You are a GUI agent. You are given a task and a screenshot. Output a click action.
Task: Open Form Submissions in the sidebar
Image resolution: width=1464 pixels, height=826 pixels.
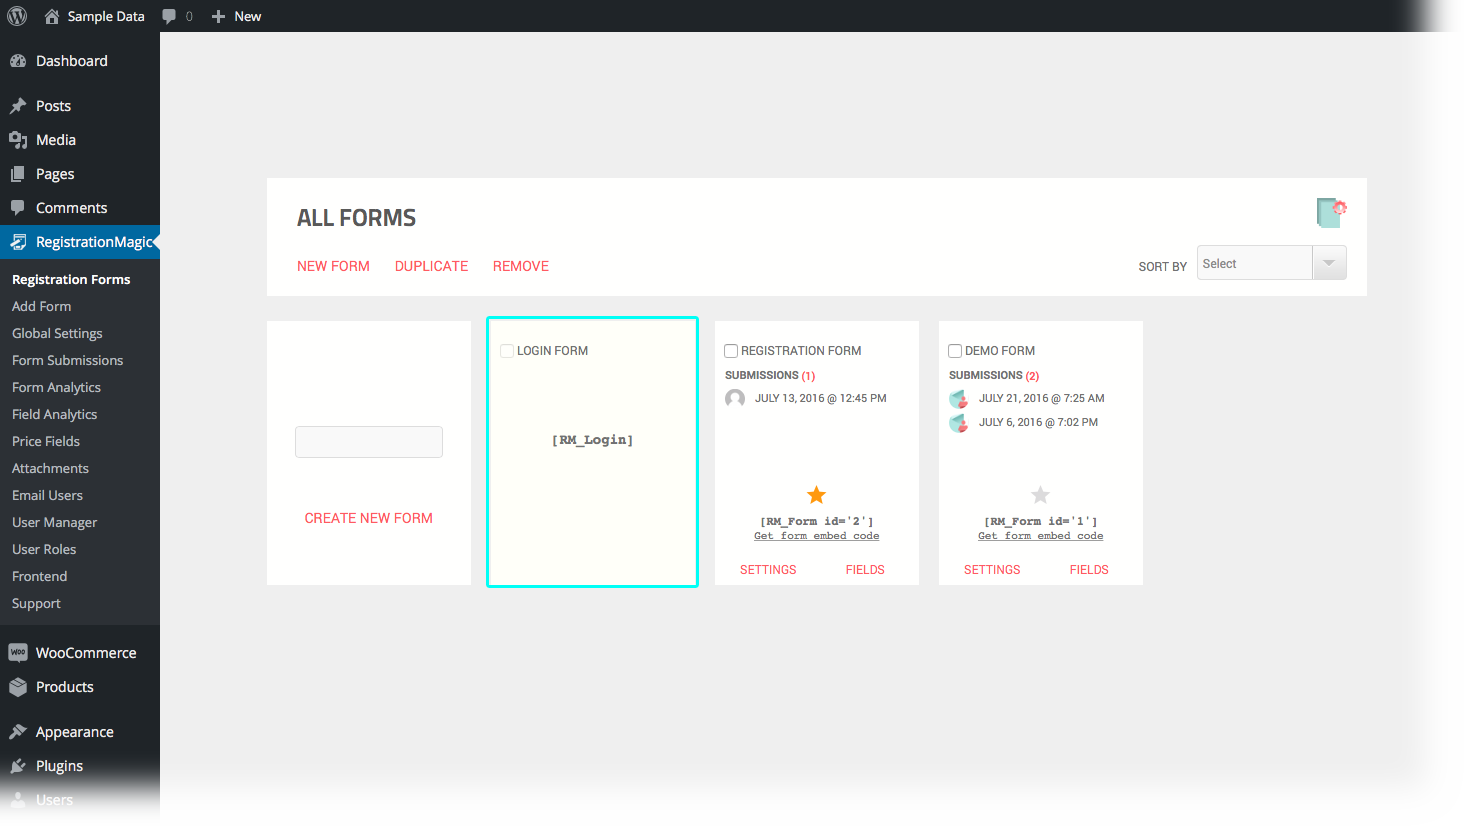coord(68,360)
